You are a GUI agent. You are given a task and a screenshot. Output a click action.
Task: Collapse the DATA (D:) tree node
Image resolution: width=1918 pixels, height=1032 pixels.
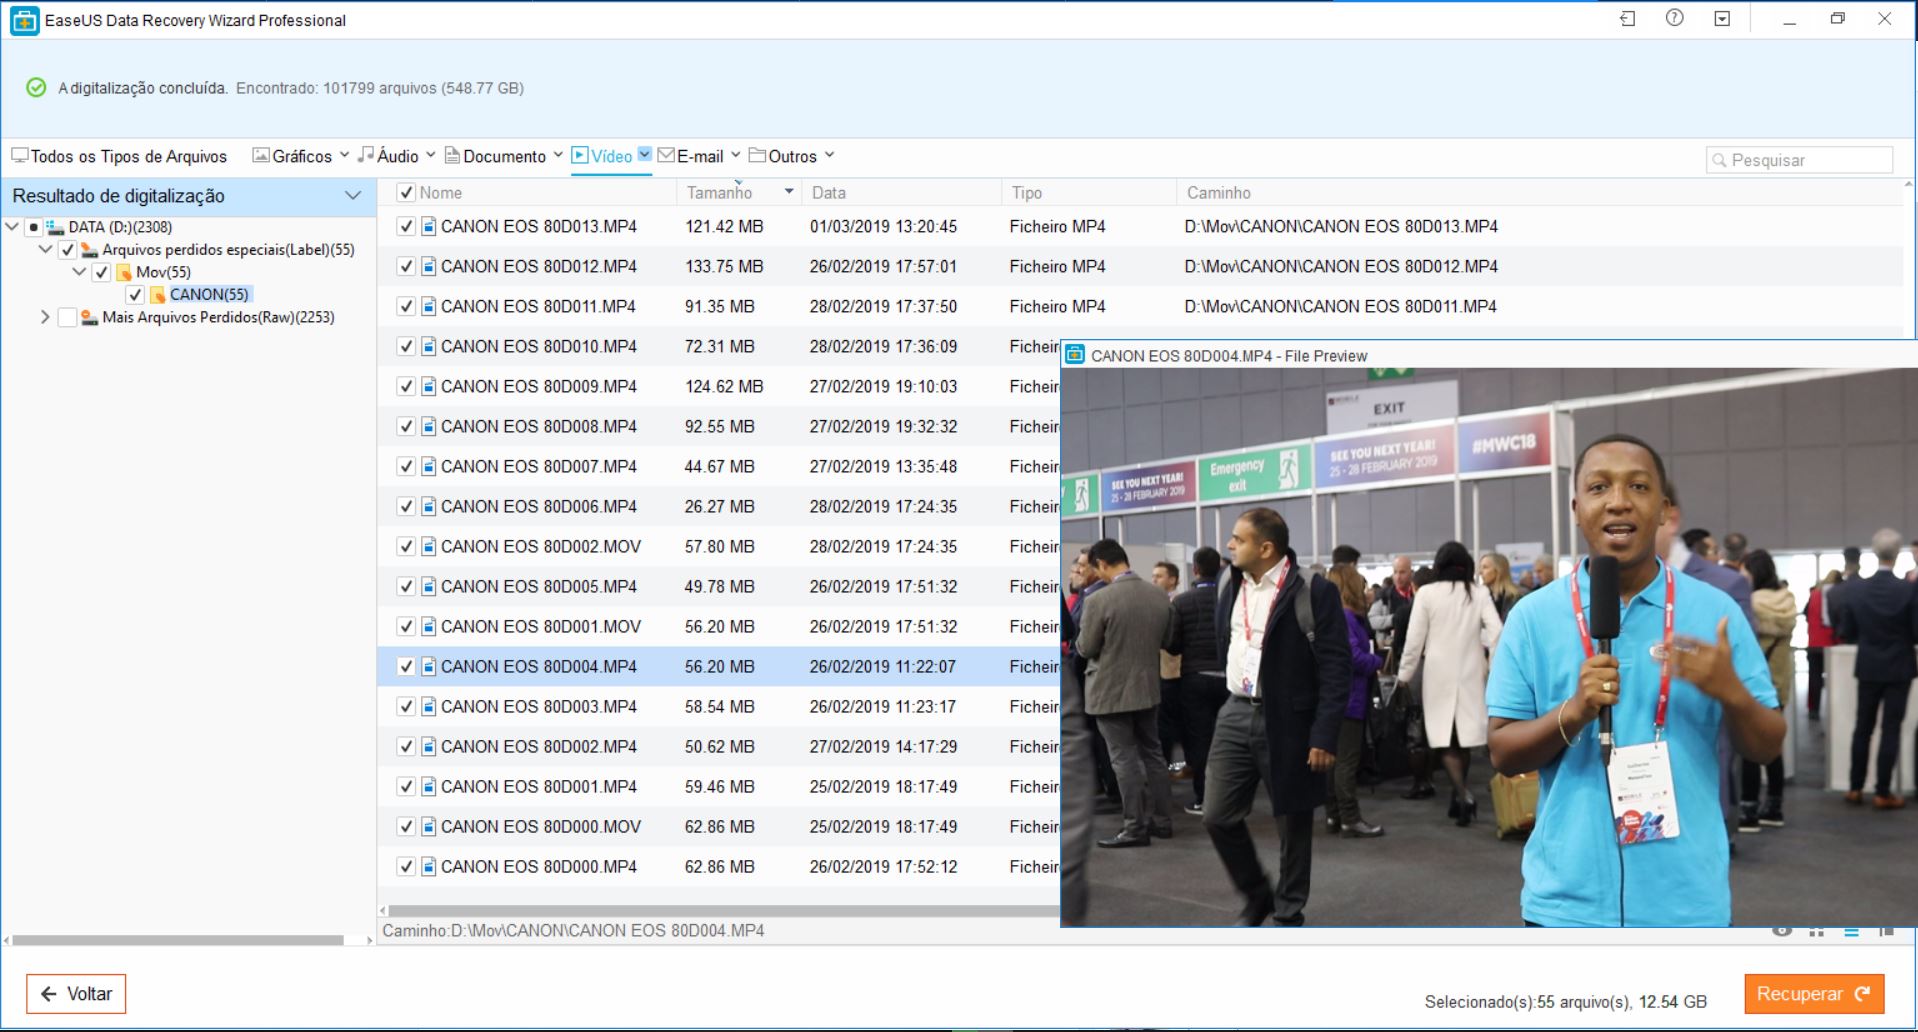click(12, 227)
